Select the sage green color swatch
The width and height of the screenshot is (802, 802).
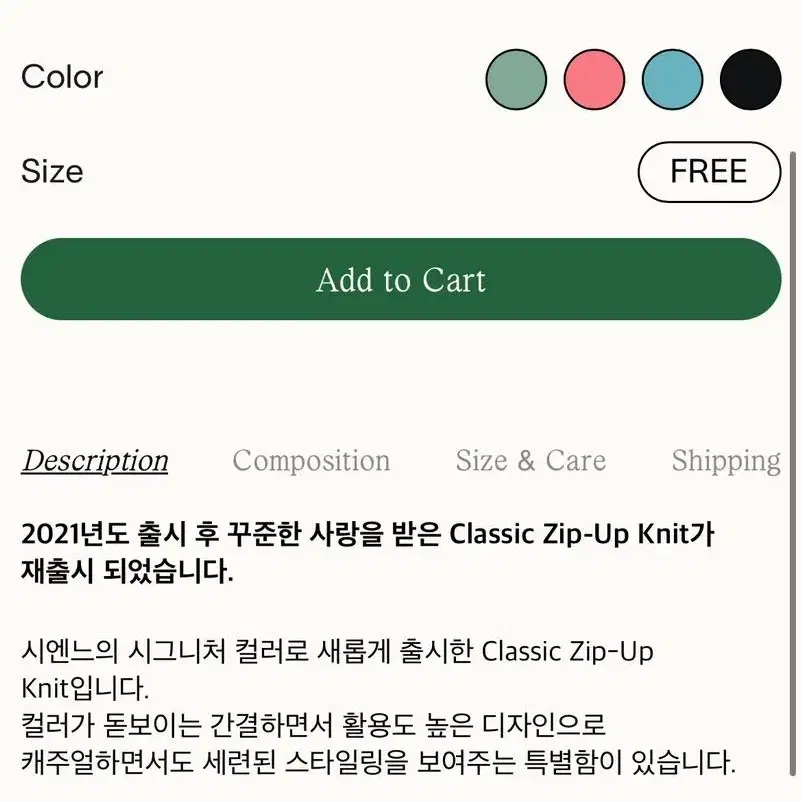pyautogui.click(x=516, y=79)
